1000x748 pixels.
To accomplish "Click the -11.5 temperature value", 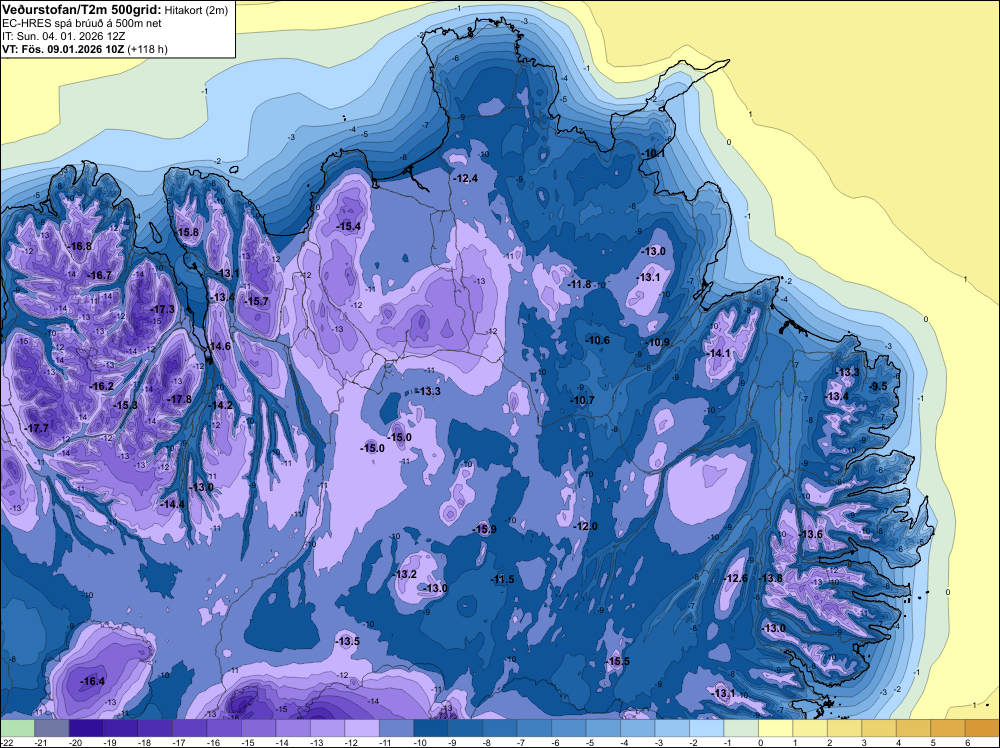I will 503,579.
